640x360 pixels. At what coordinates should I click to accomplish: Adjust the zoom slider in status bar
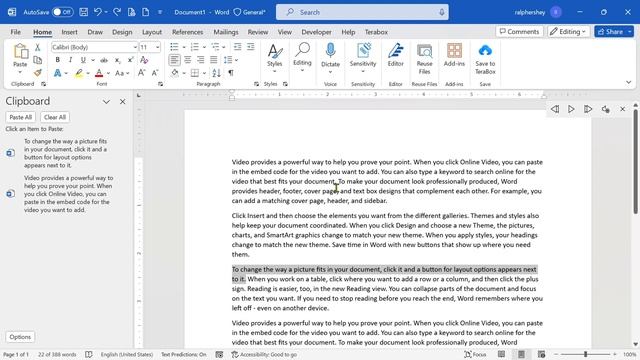click(585, 354)
